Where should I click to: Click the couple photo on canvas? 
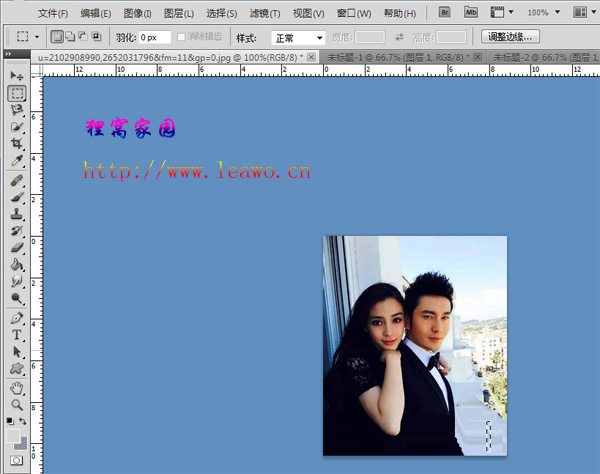415,346
